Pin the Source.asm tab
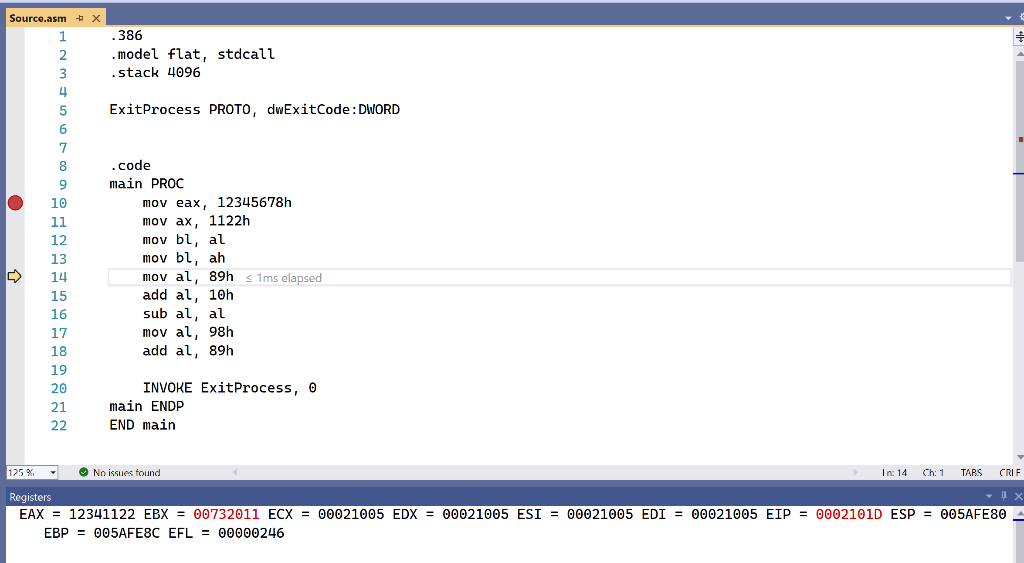 [80, 18]
